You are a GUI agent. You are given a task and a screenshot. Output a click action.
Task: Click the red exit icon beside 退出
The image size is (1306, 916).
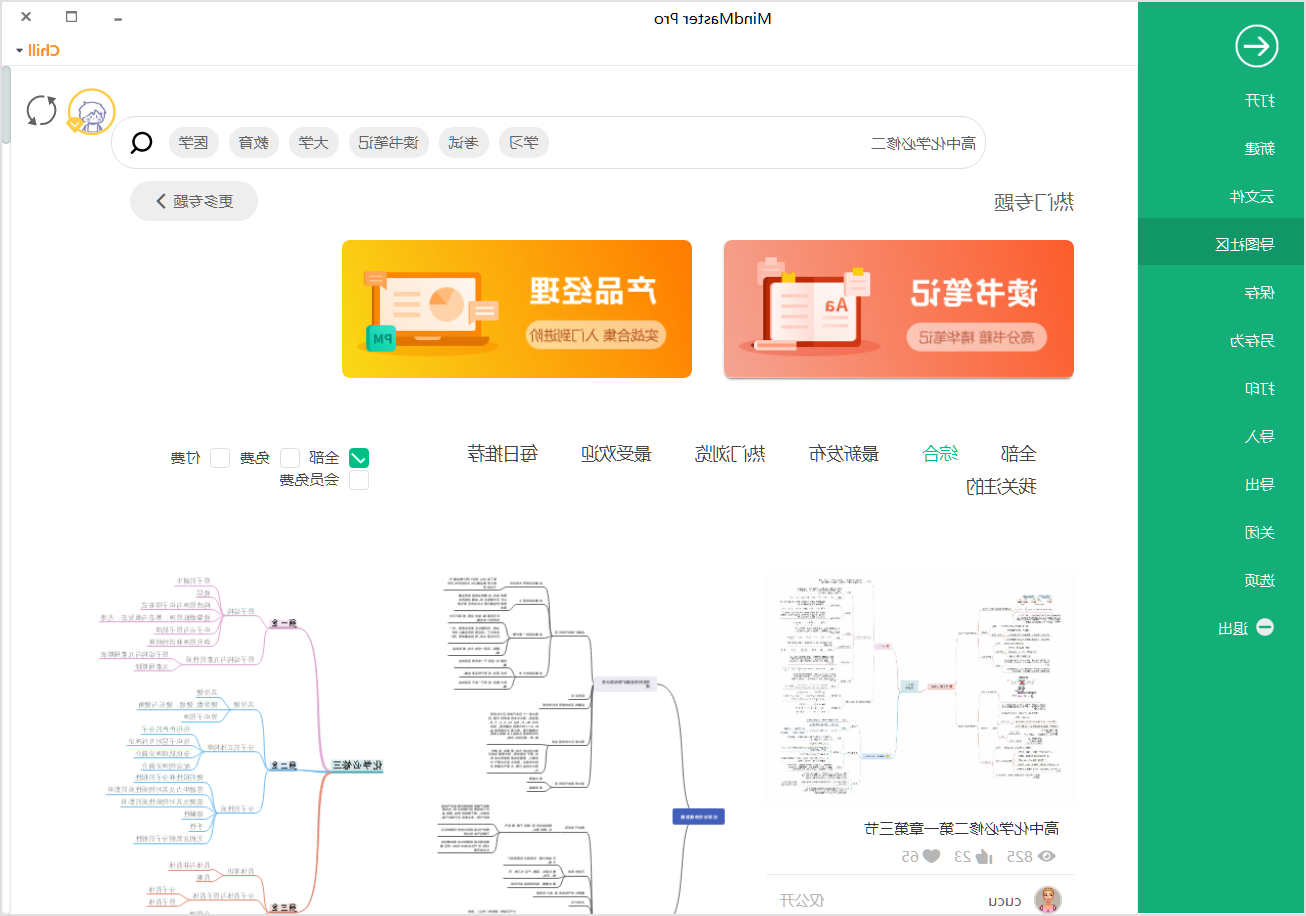click(1265, 628)
